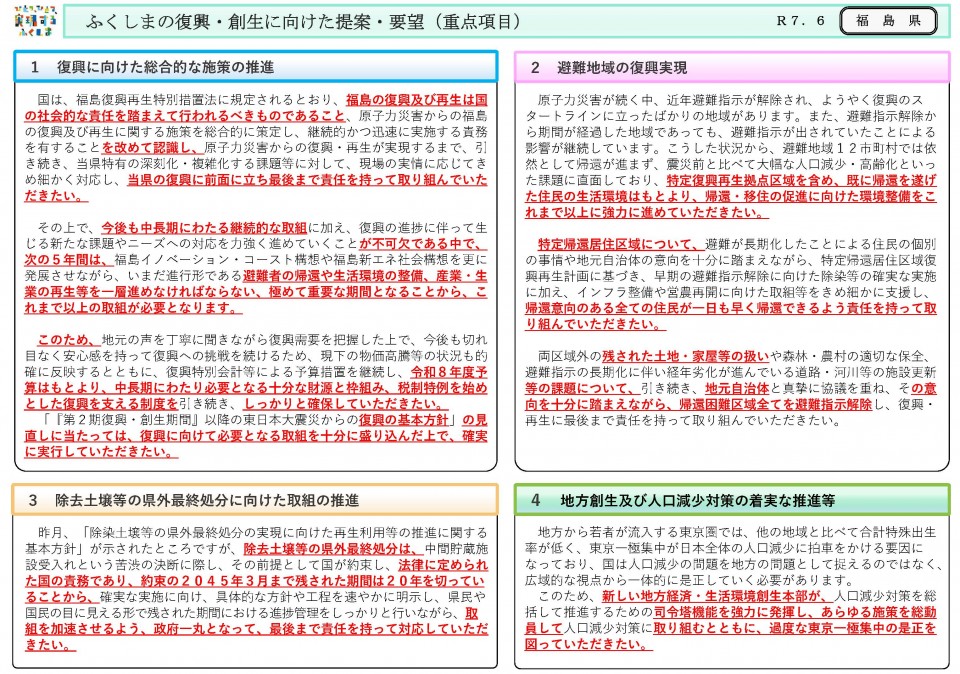
Task: Click underlined phrase 特定帰還居住区域について、
Action: (x=619, y=244)
